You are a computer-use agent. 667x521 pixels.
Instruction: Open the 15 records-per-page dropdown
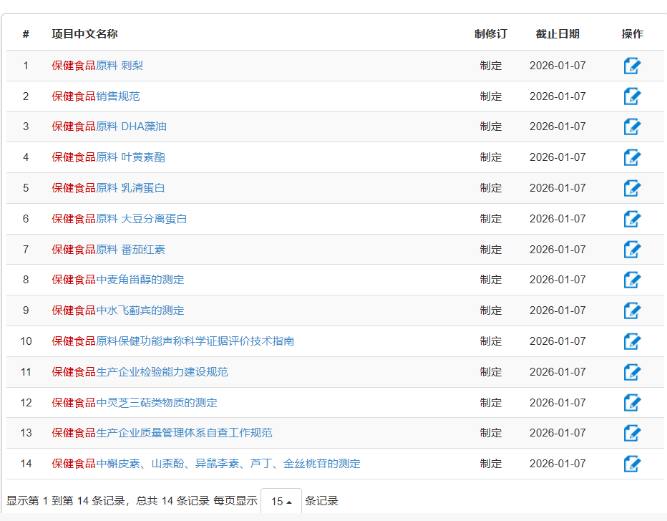[281, 501]
